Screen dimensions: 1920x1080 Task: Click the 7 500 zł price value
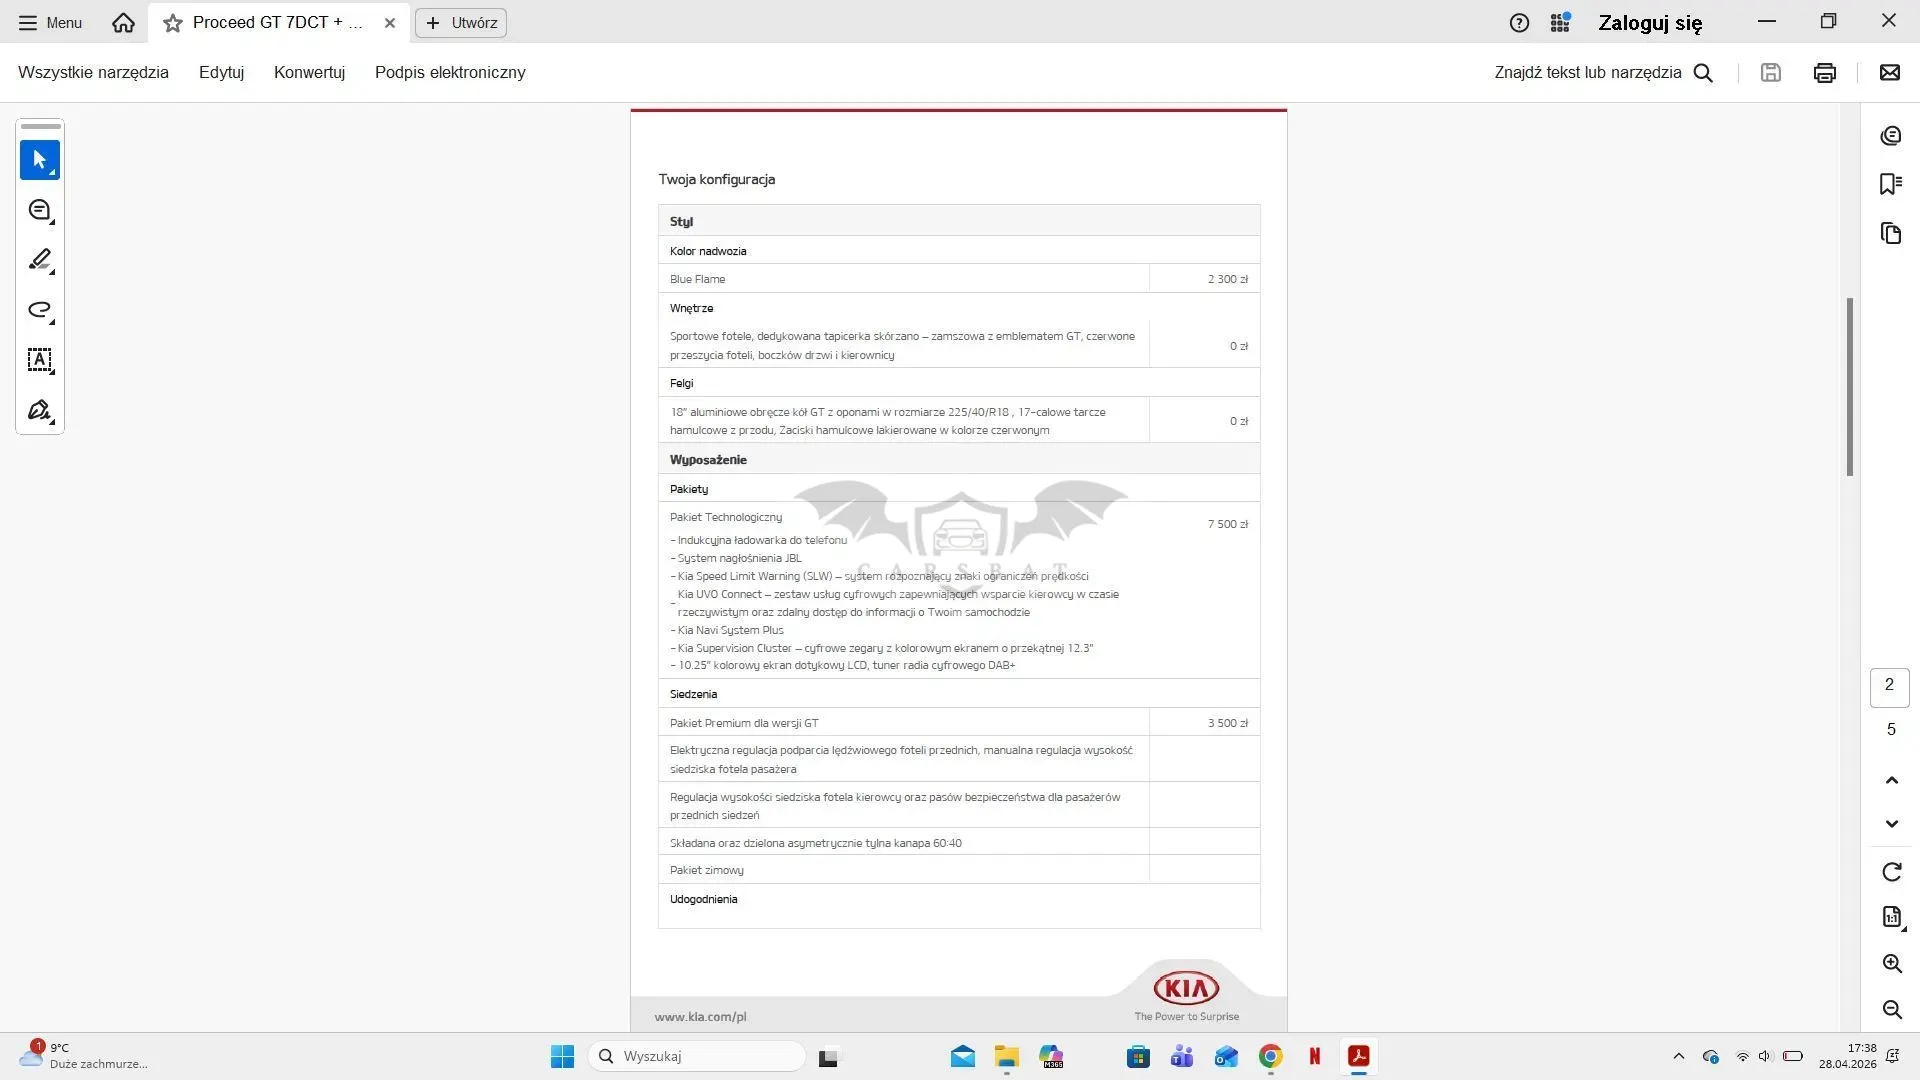pyautogui.click(x=1228, y=524)
